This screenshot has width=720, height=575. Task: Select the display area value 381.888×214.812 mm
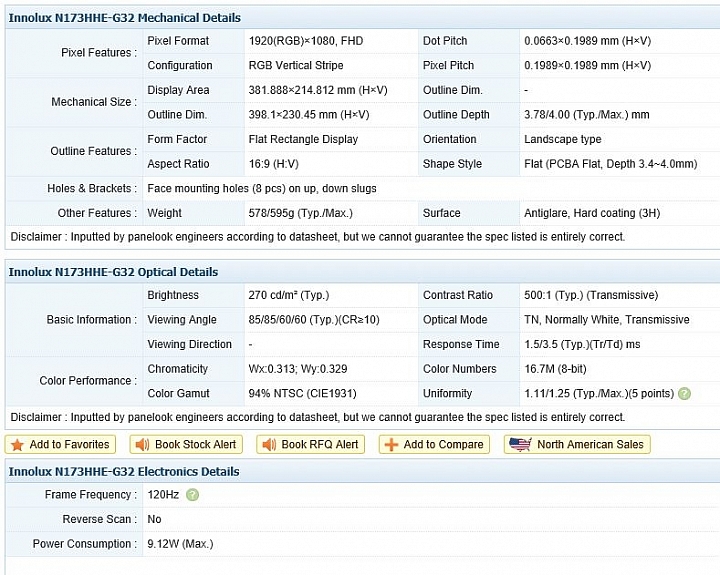[318, 90]
